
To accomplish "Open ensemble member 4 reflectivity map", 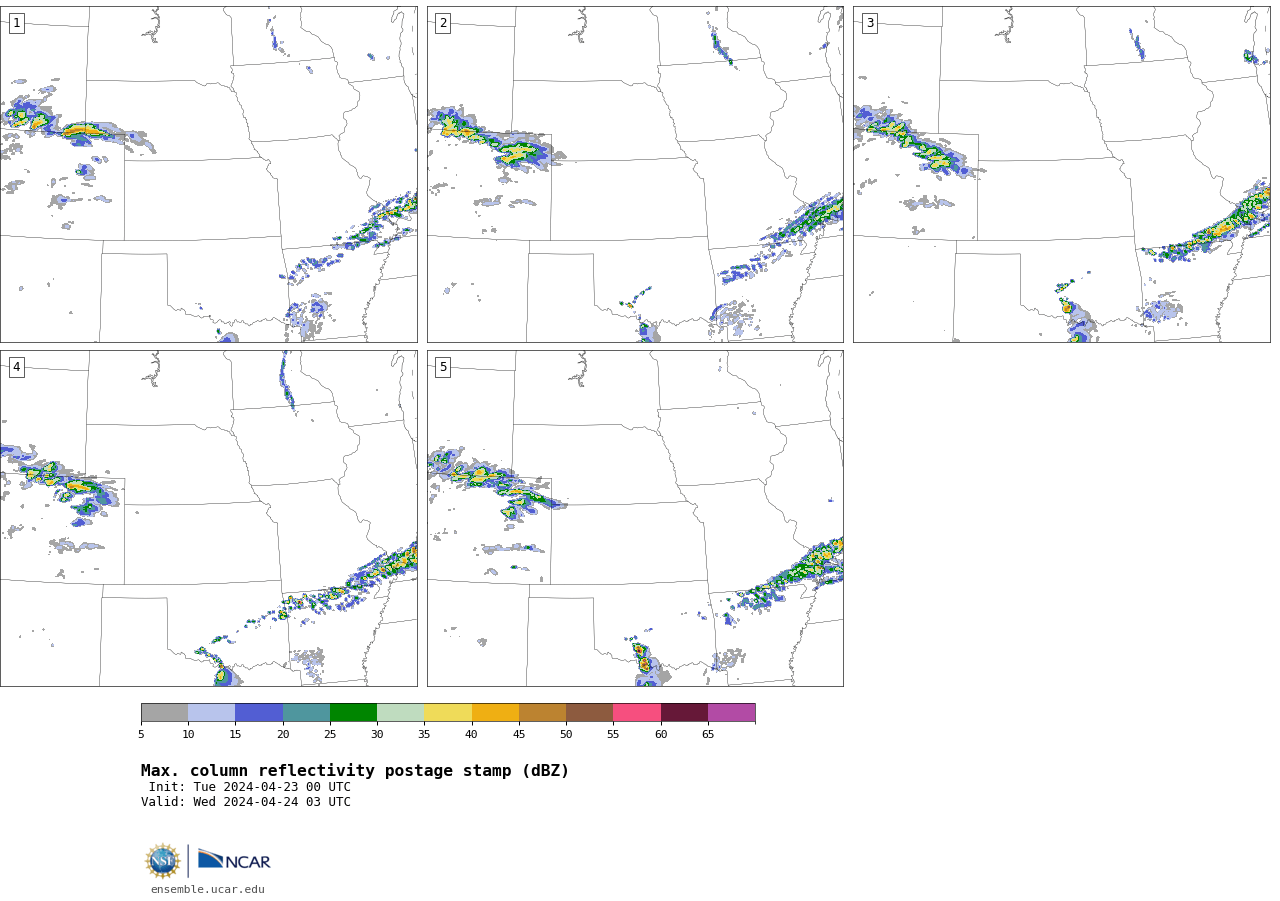I will pos(209,519).
